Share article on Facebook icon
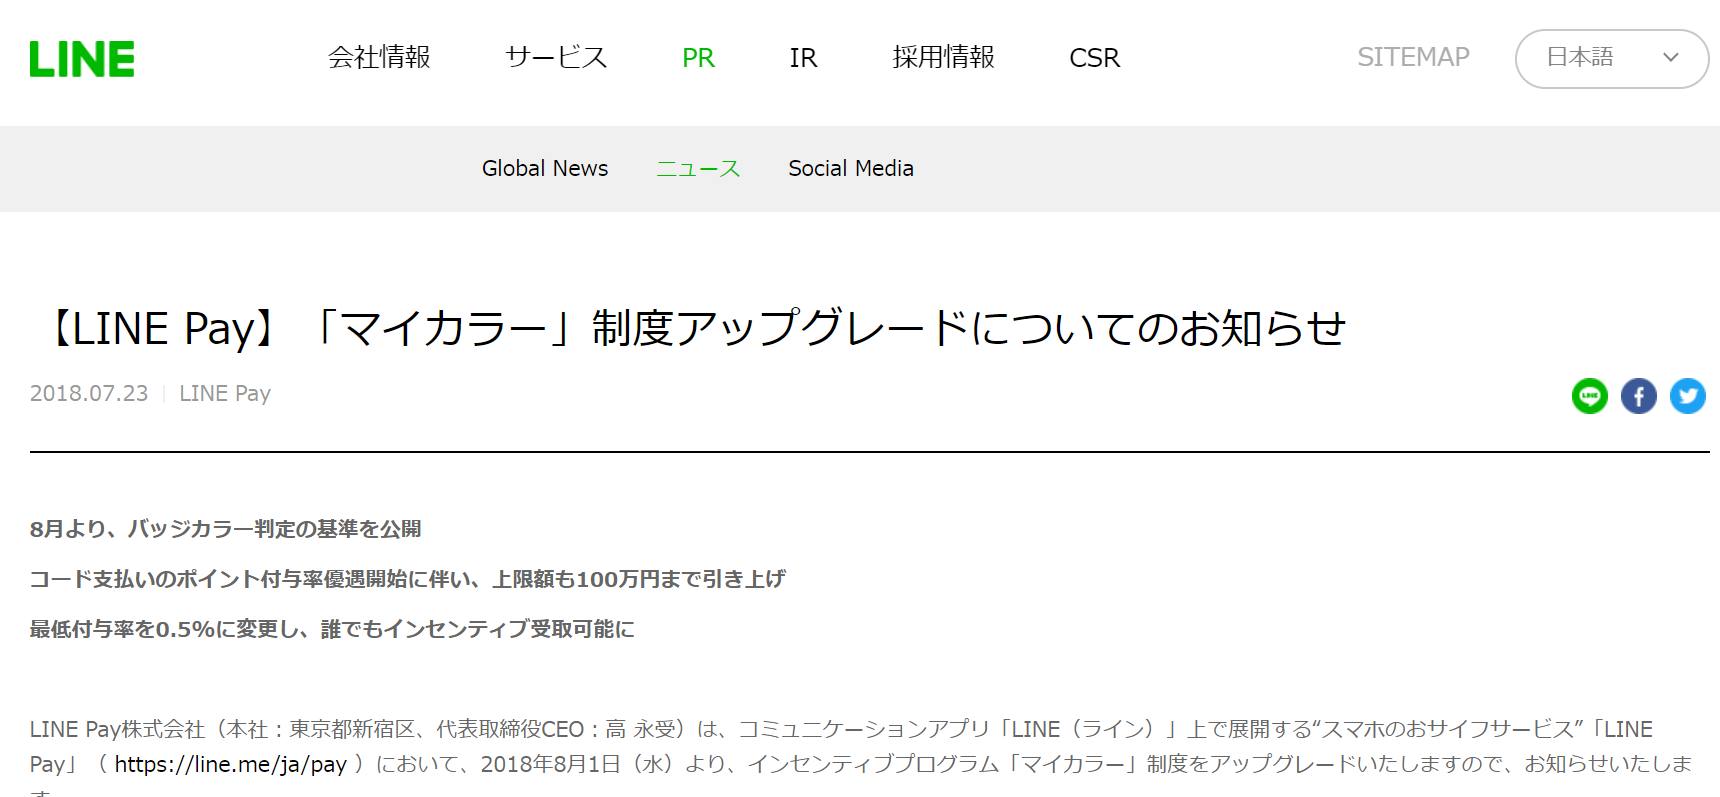 [1638, 396]
